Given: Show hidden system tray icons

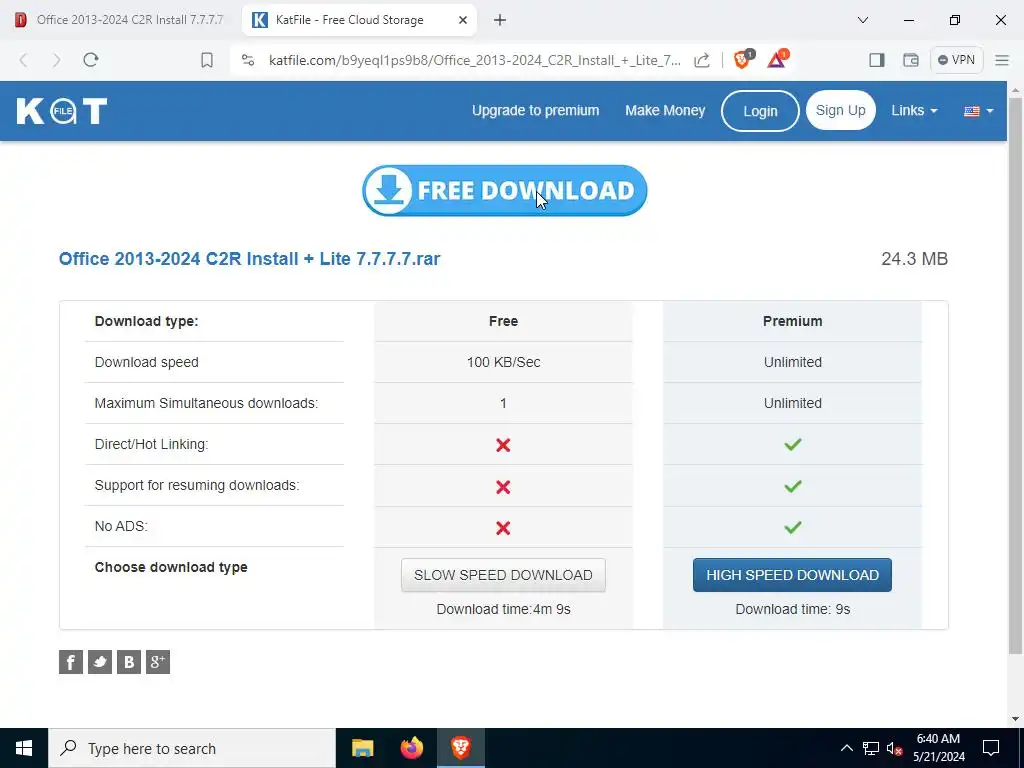Looking at the screenshot, I should [846, 748].
